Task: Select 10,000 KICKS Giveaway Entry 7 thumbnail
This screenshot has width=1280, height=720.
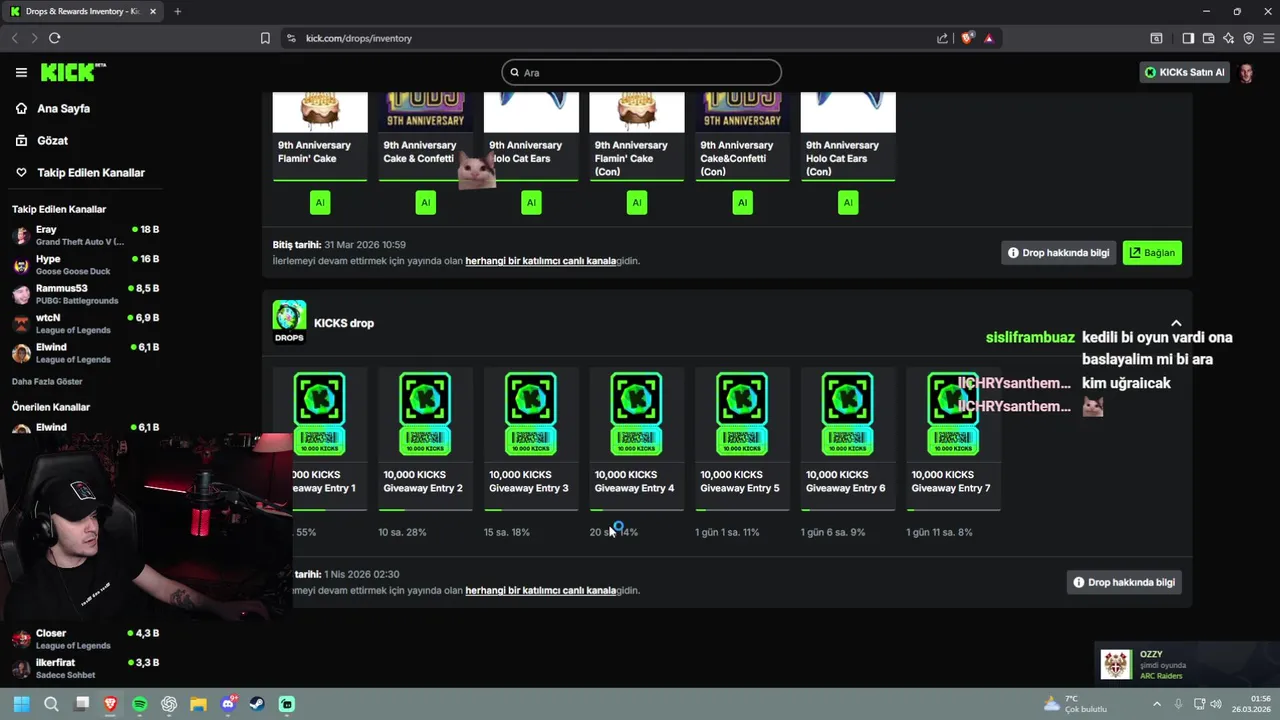Action: click(953, 413)
